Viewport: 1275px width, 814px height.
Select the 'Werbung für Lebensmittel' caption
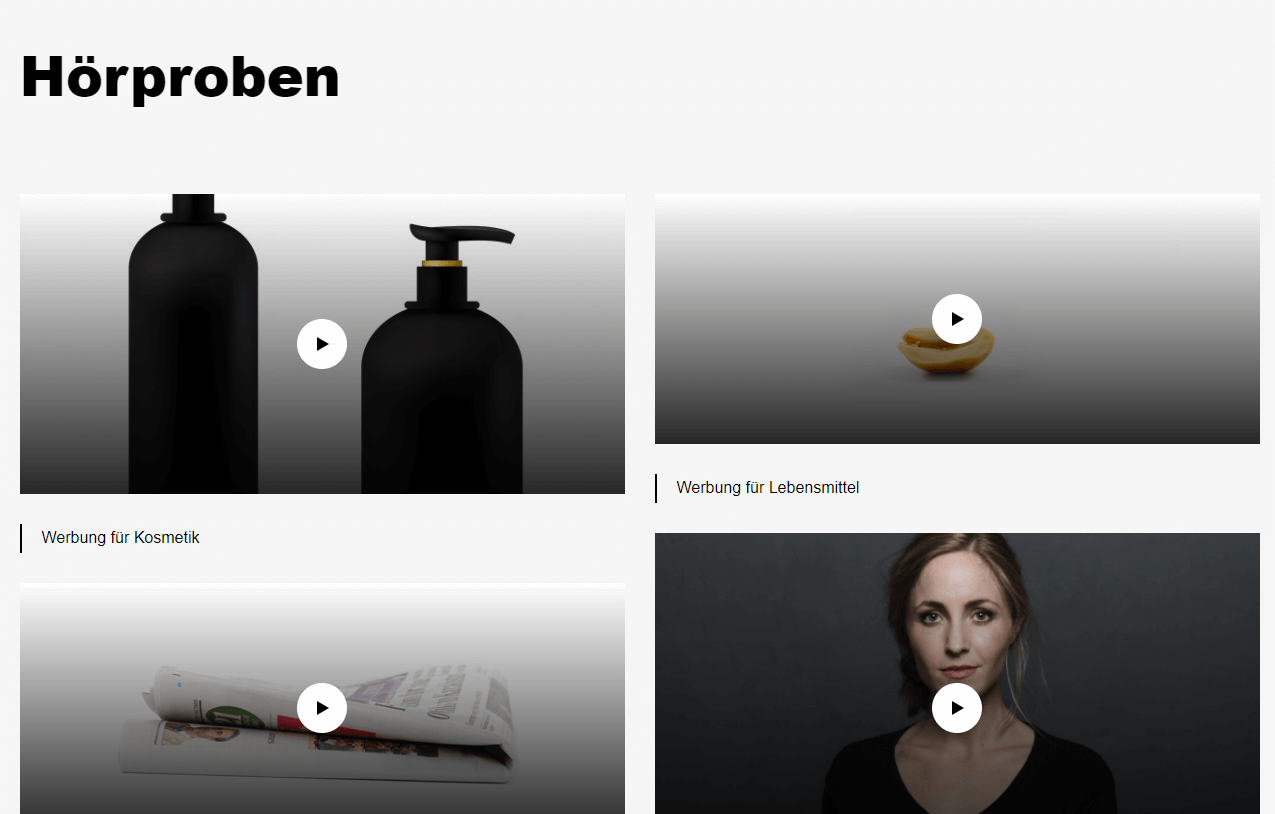click(x=767, y=488)
